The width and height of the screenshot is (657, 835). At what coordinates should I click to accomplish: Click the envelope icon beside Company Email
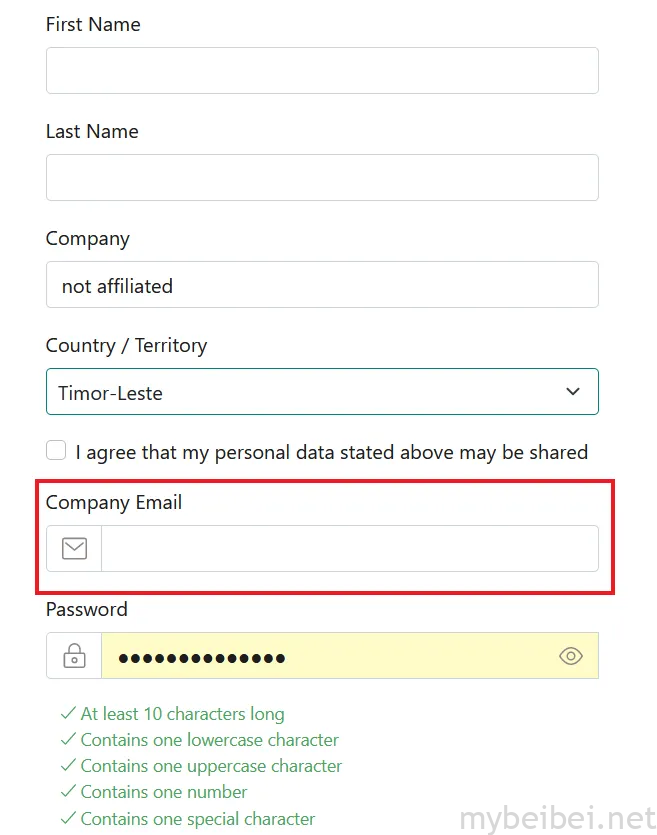coord(74,548)
